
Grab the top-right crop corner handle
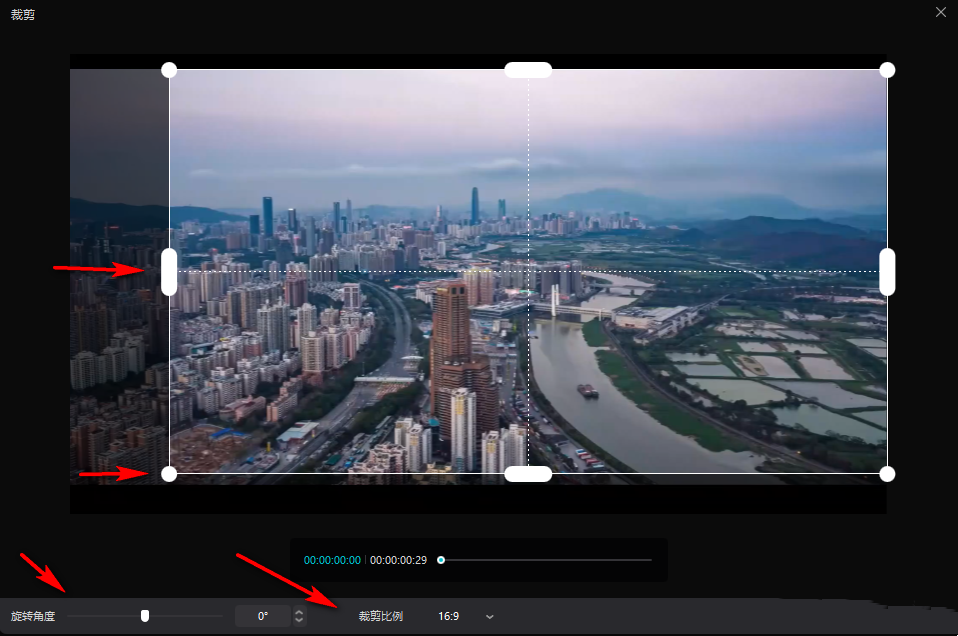click(887, 70)
